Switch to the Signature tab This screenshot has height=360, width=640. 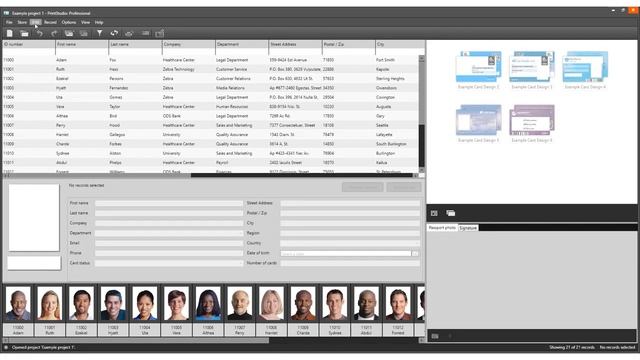468,228
